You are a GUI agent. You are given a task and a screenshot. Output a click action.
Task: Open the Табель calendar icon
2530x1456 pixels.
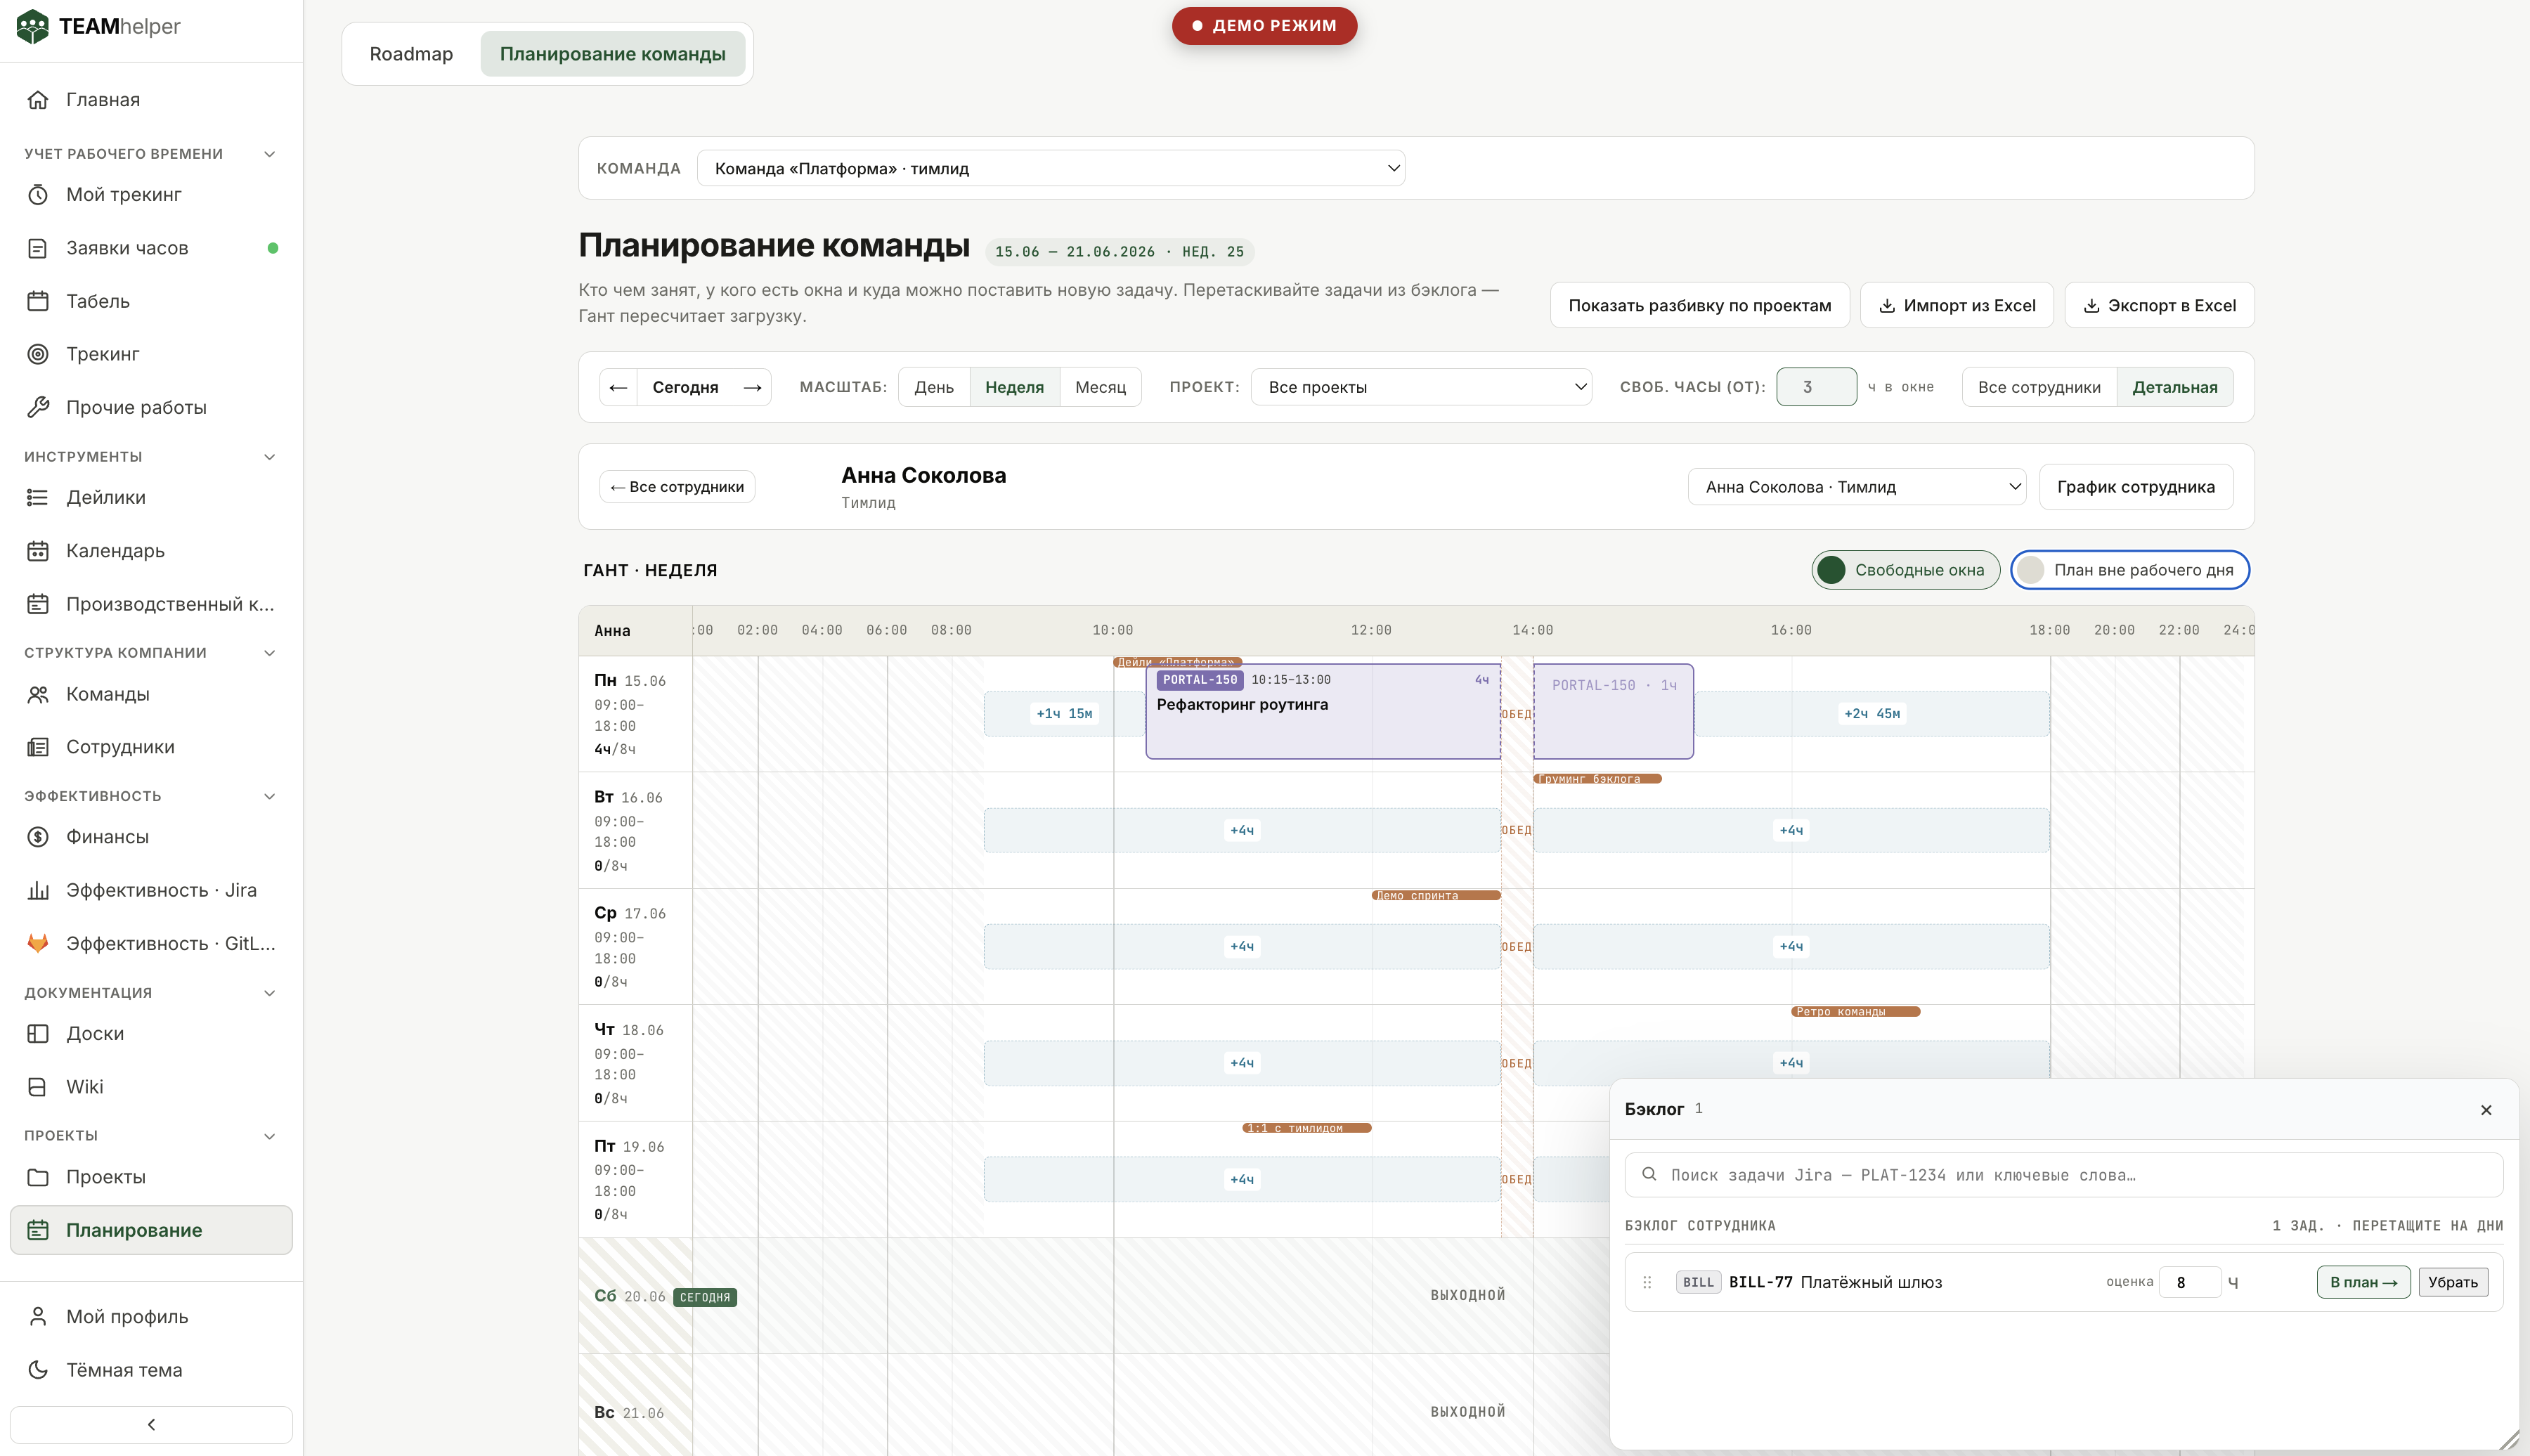38,301
